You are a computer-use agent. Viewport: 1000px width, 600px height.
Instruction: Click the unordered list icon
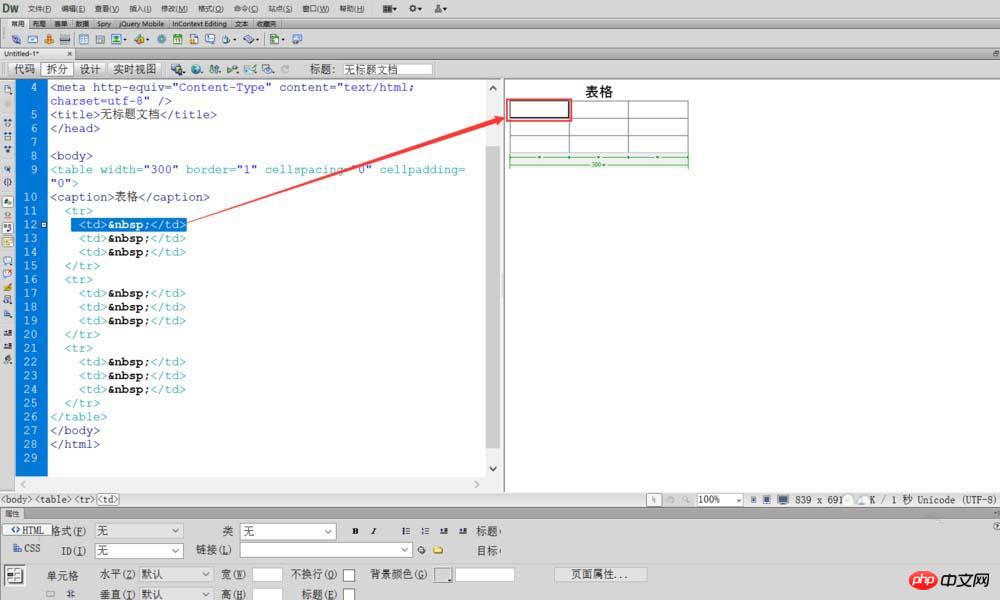[x=406, y=531]
